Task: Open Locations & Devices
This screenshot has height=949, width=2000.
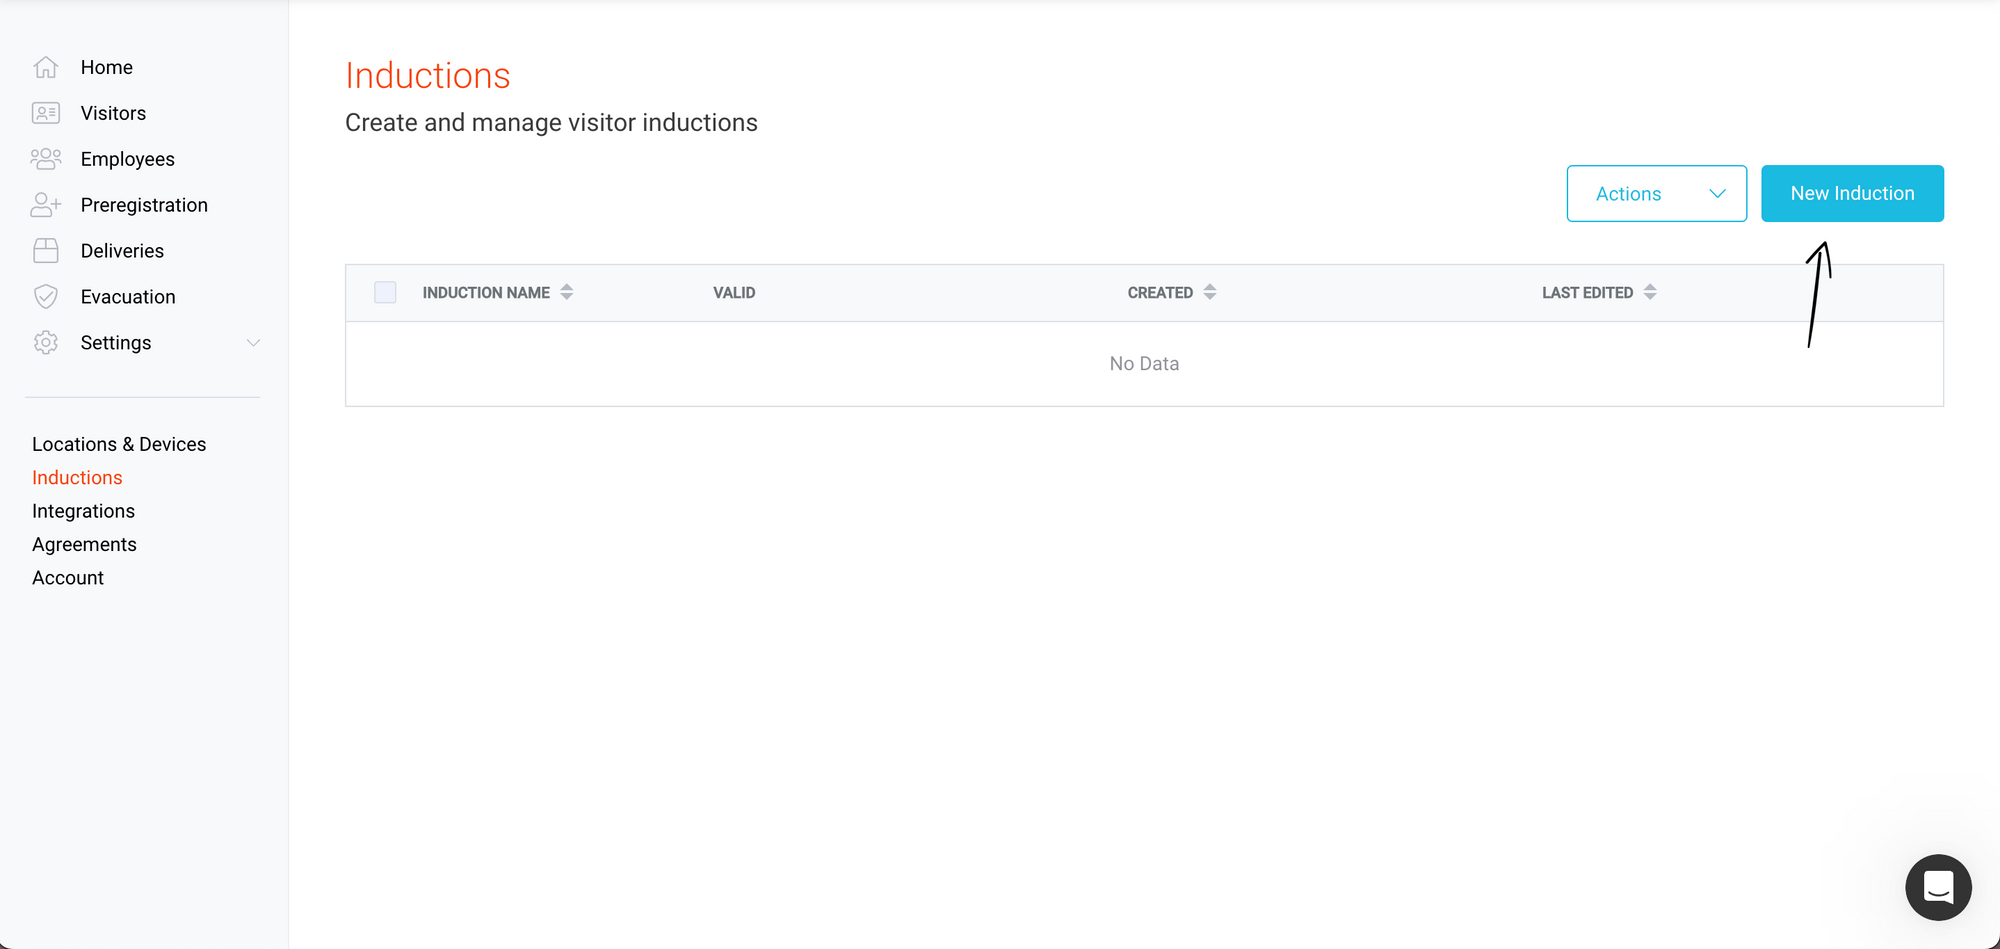Action: 119,443
